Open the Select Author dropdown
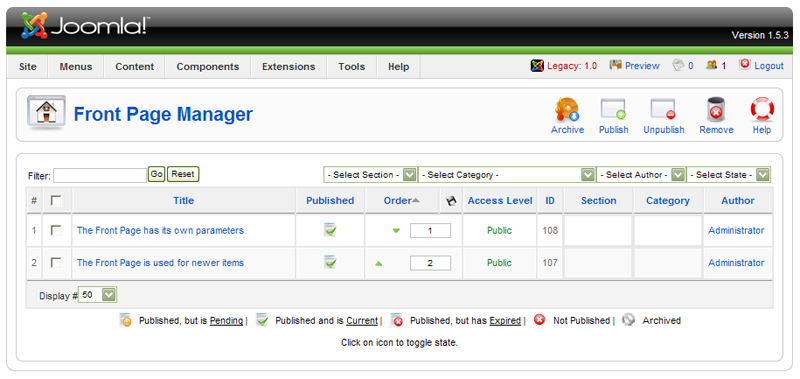This screenshot has width=800, height=379. point(641,175)
